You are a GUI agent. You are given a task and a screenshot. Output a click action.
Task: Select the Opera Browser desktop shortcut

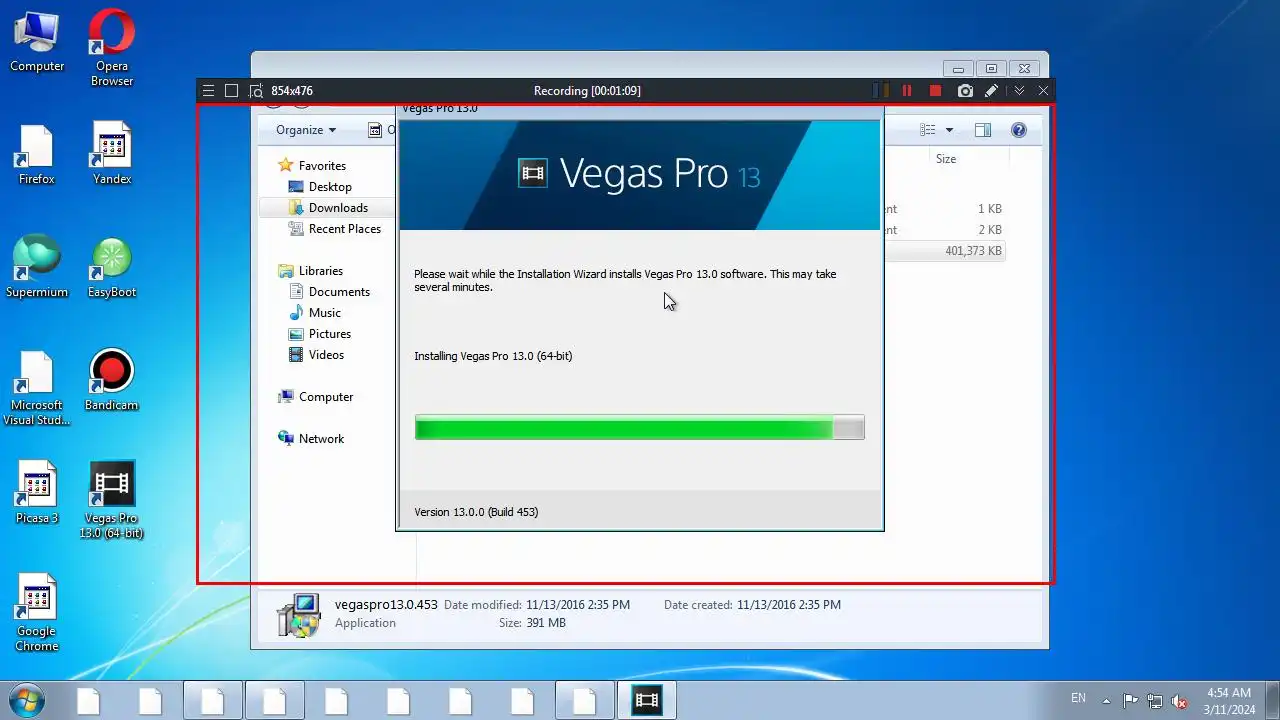(112, 47)
